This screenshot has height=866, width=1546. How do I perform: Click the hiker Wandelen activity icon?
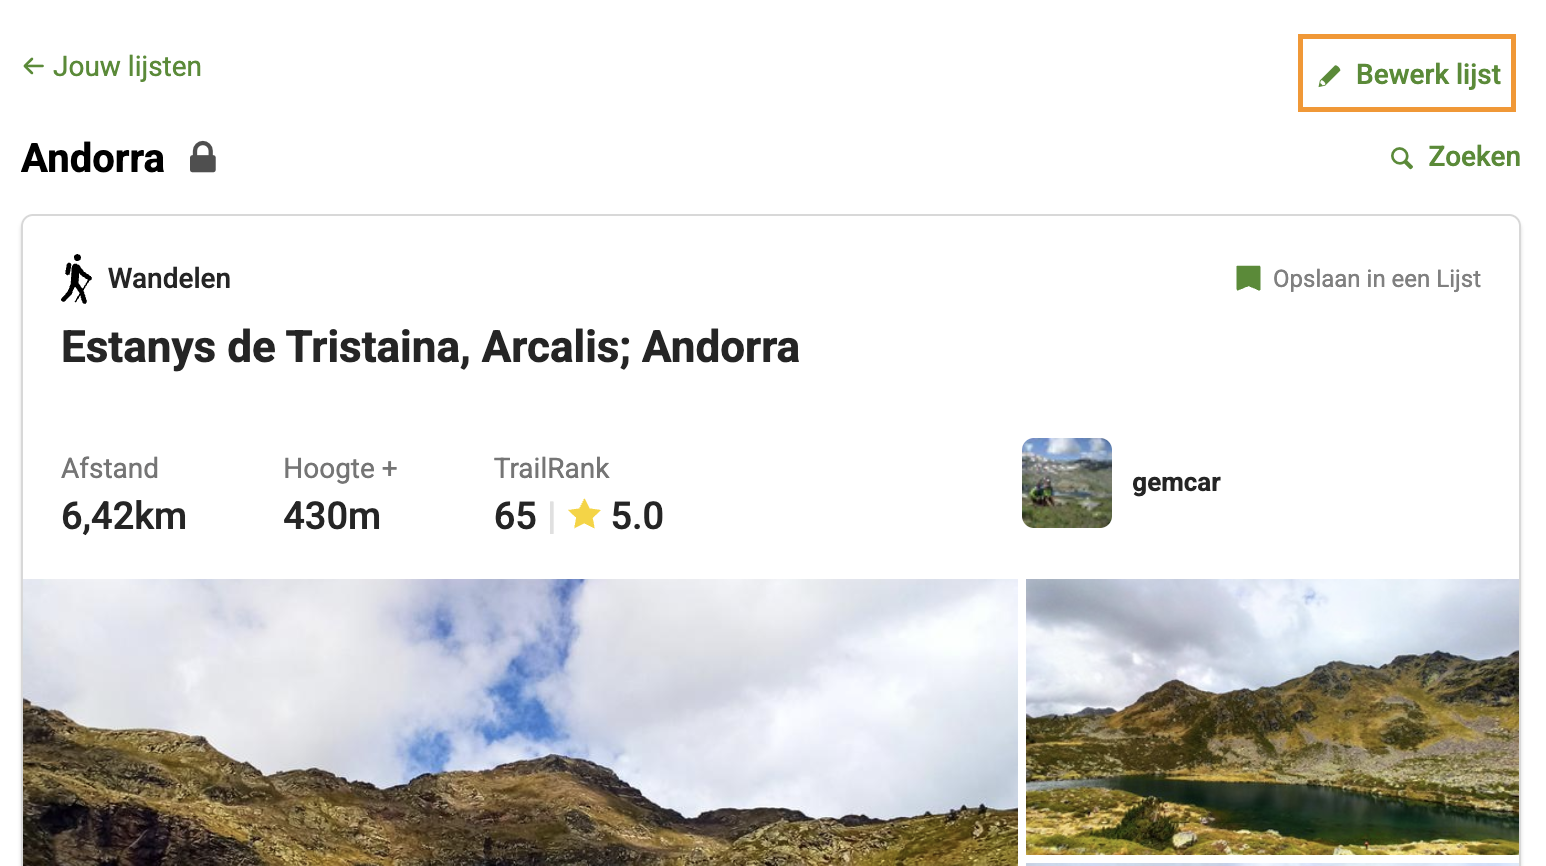(x=76, y=279)
